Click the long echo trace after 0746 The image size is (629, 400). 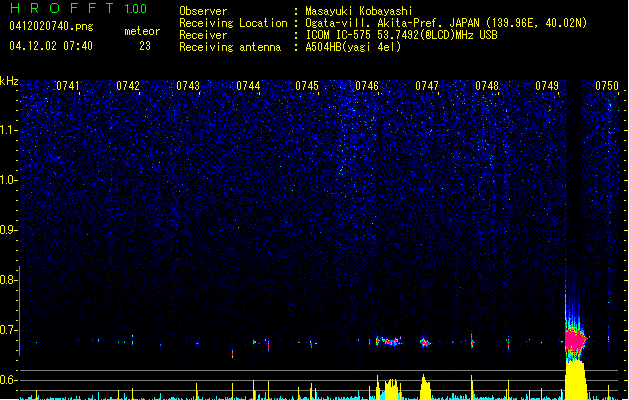tap(389, 341)
